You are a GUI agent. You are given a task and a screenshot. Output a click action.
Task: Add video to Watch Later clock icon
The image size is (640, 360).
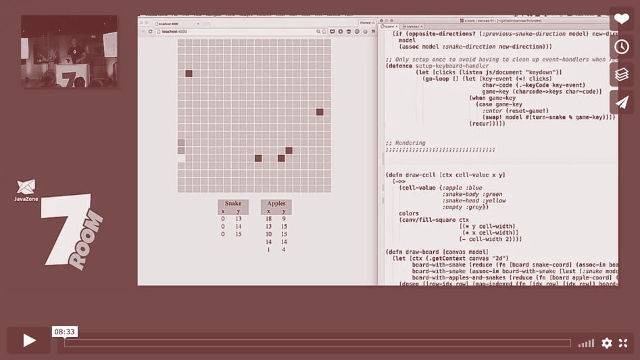[x=621, y=47]
